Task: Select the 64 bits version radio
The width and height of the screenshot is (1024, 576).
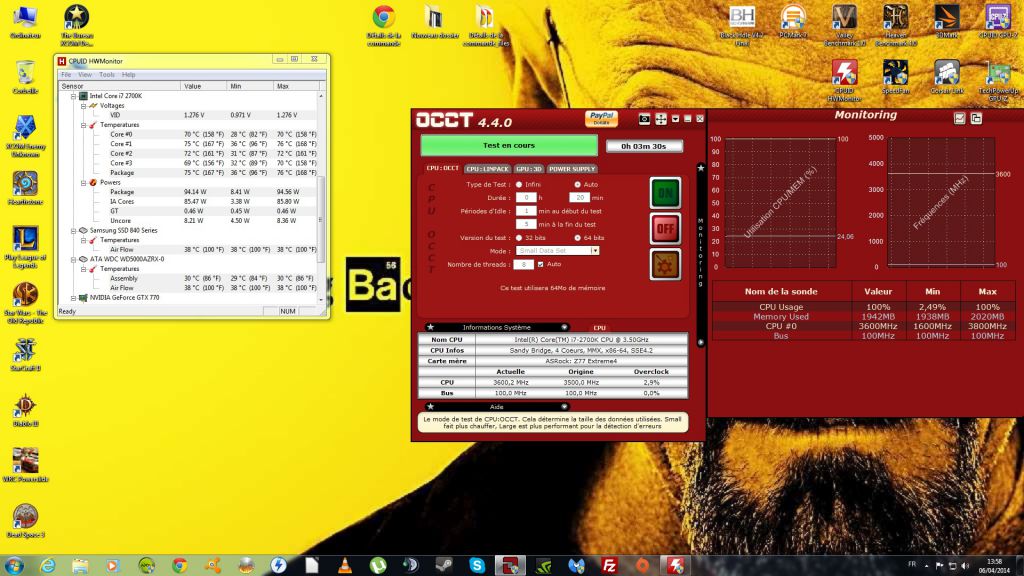Action: coord(577,238)
